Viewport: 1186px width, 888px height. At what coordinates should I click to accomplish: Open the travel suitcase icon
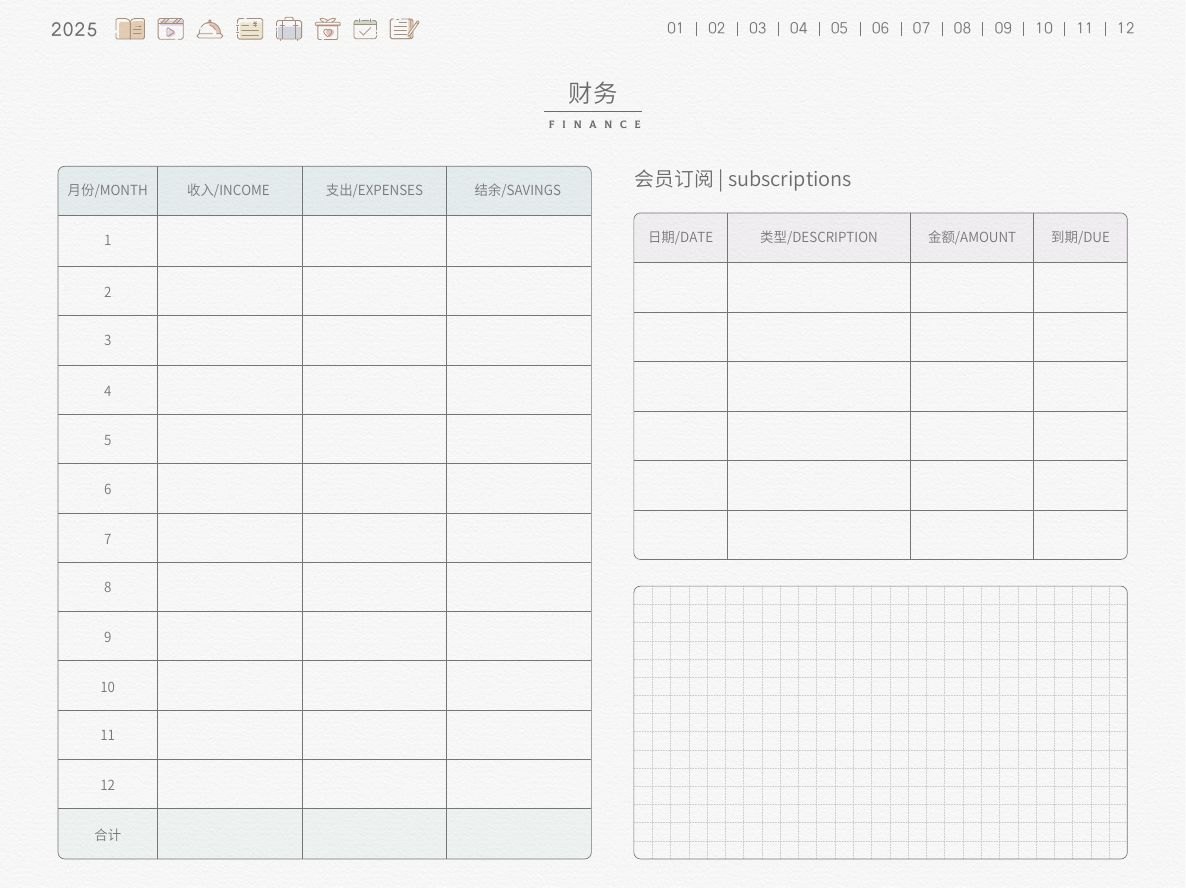[289, 29]
